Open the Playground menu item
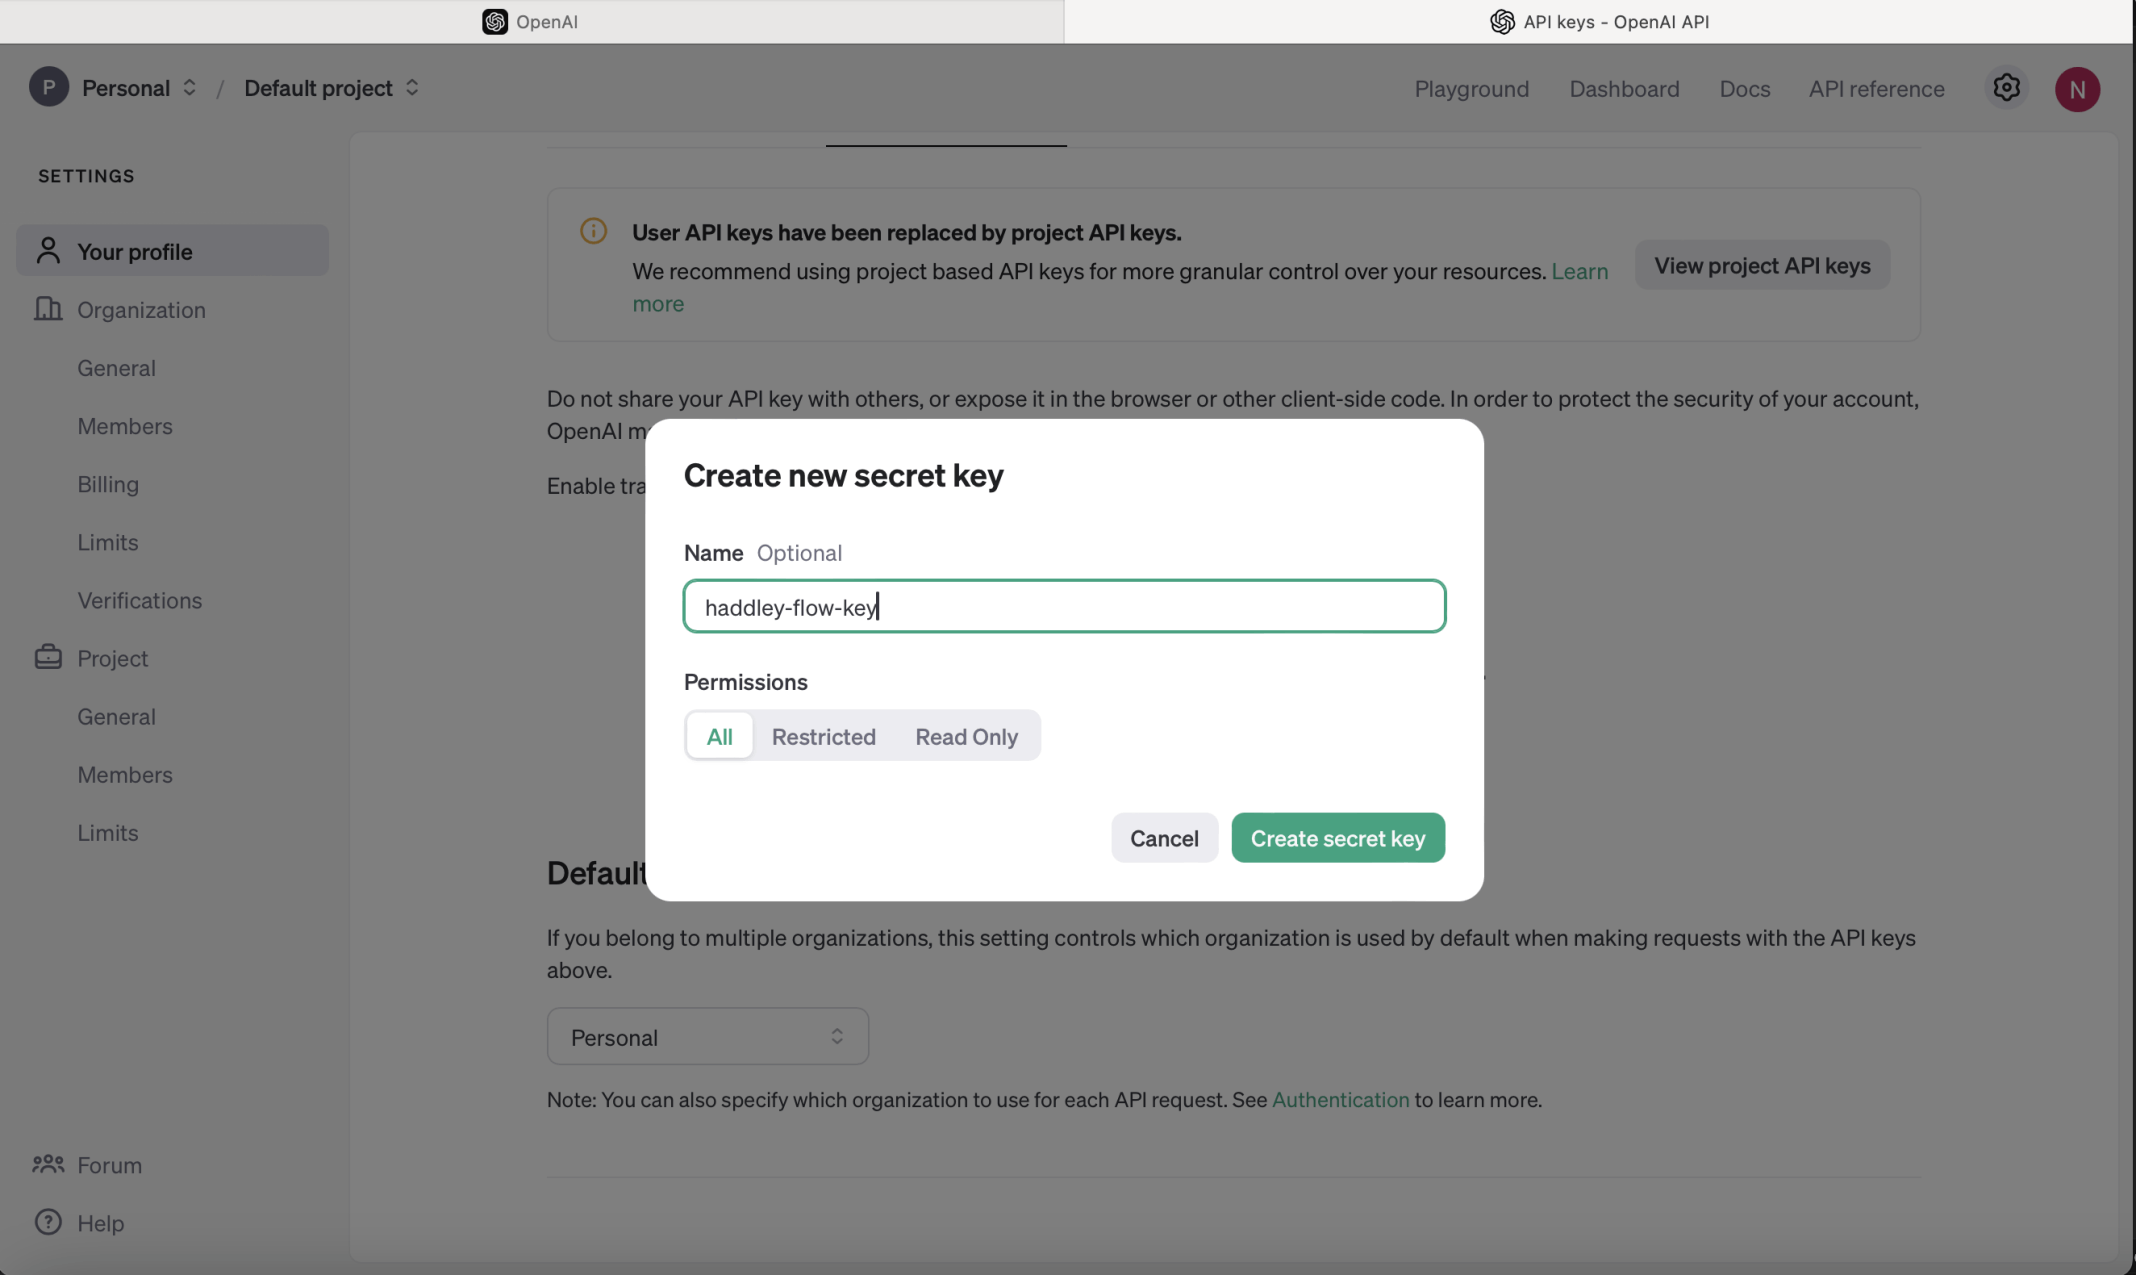The image size is (2136, 1275). 1471,89
